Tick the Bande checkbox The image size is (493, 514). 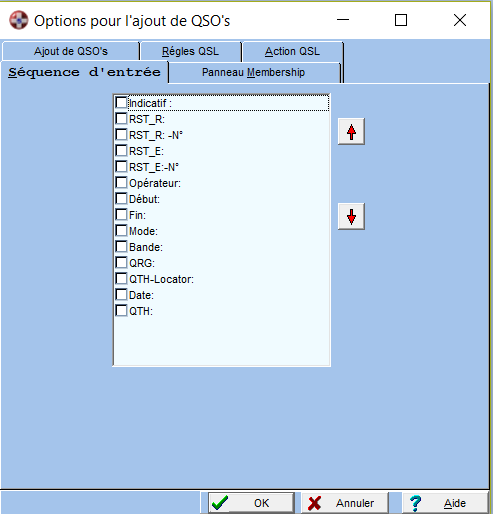point(121,247)
